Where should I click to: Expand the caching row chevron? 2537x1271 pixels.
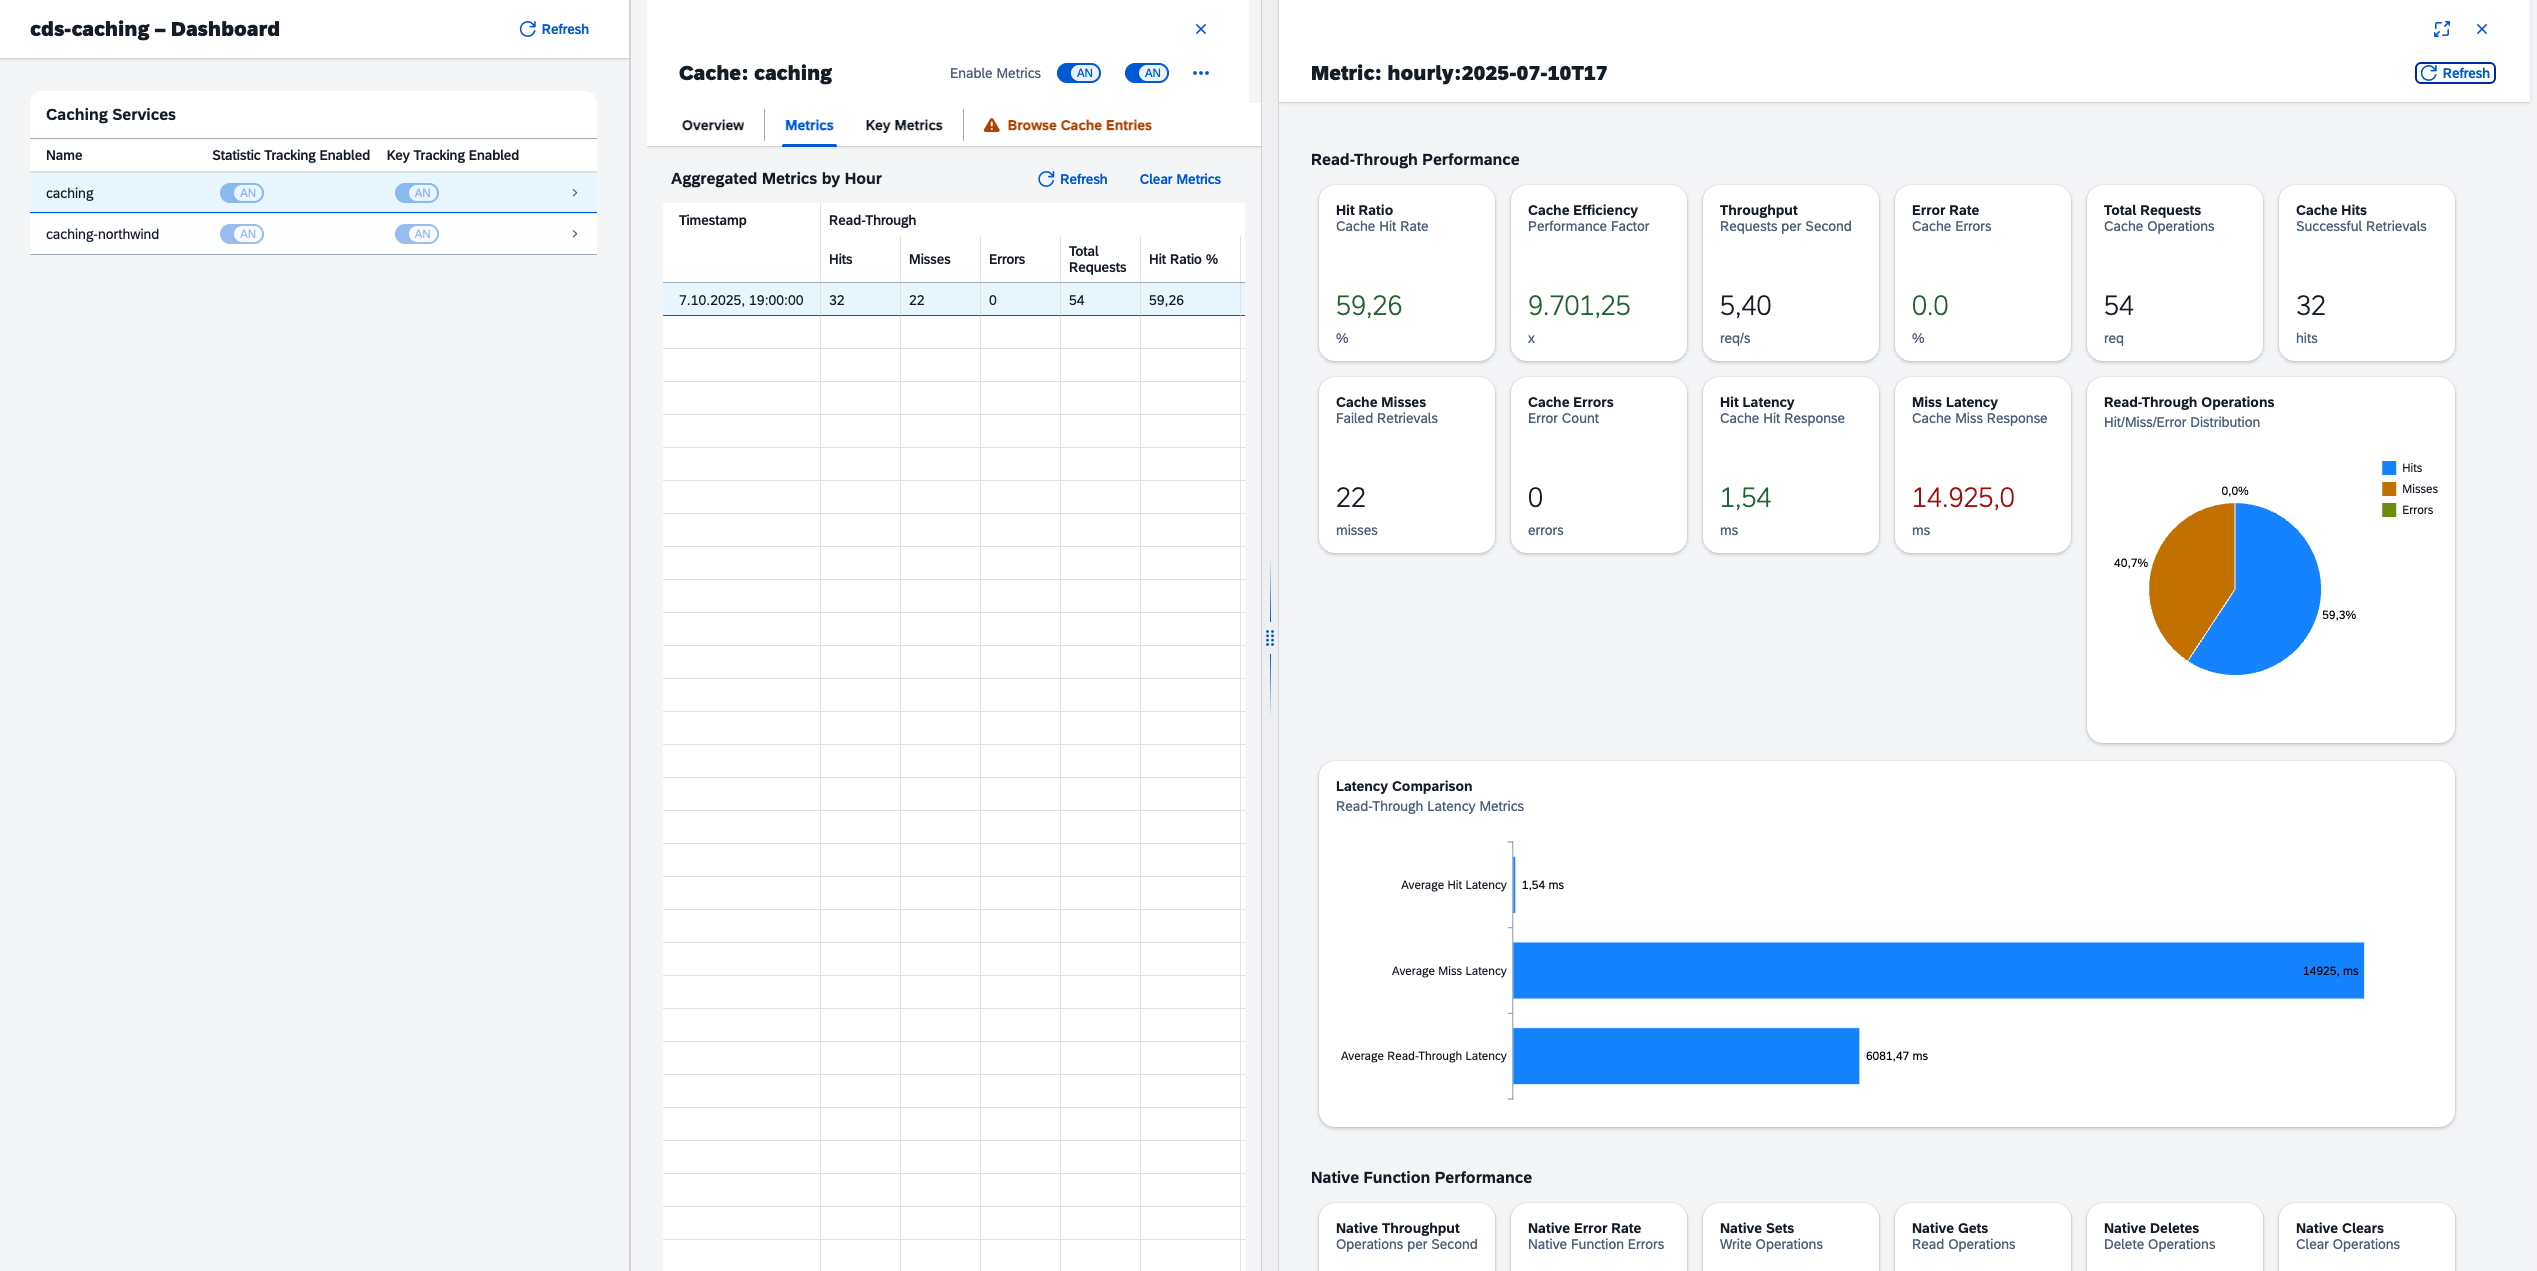[574, 193]
